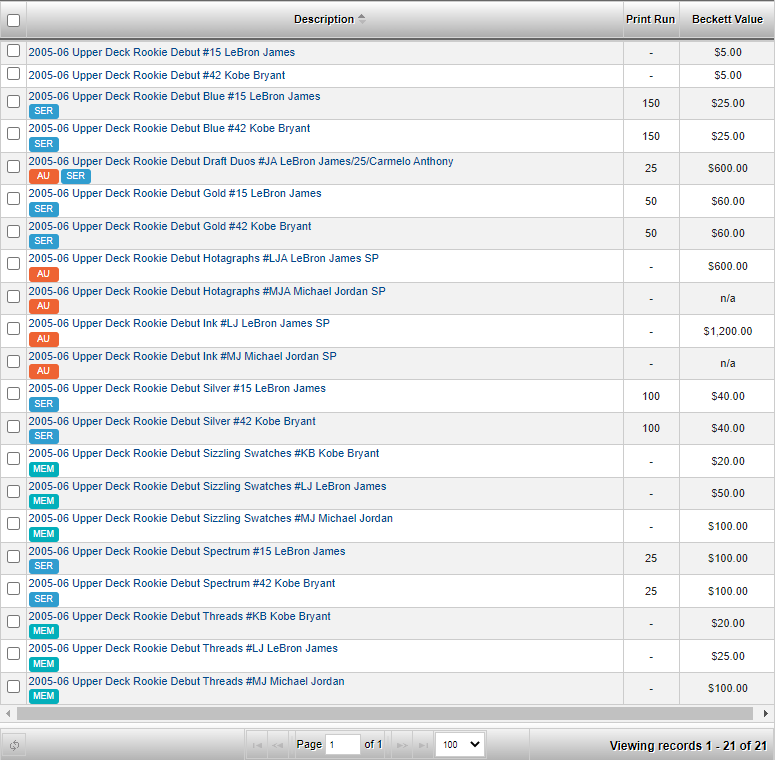Tick checkbox for Ink #LJ LeBron James SP

[x=13, y=328]
